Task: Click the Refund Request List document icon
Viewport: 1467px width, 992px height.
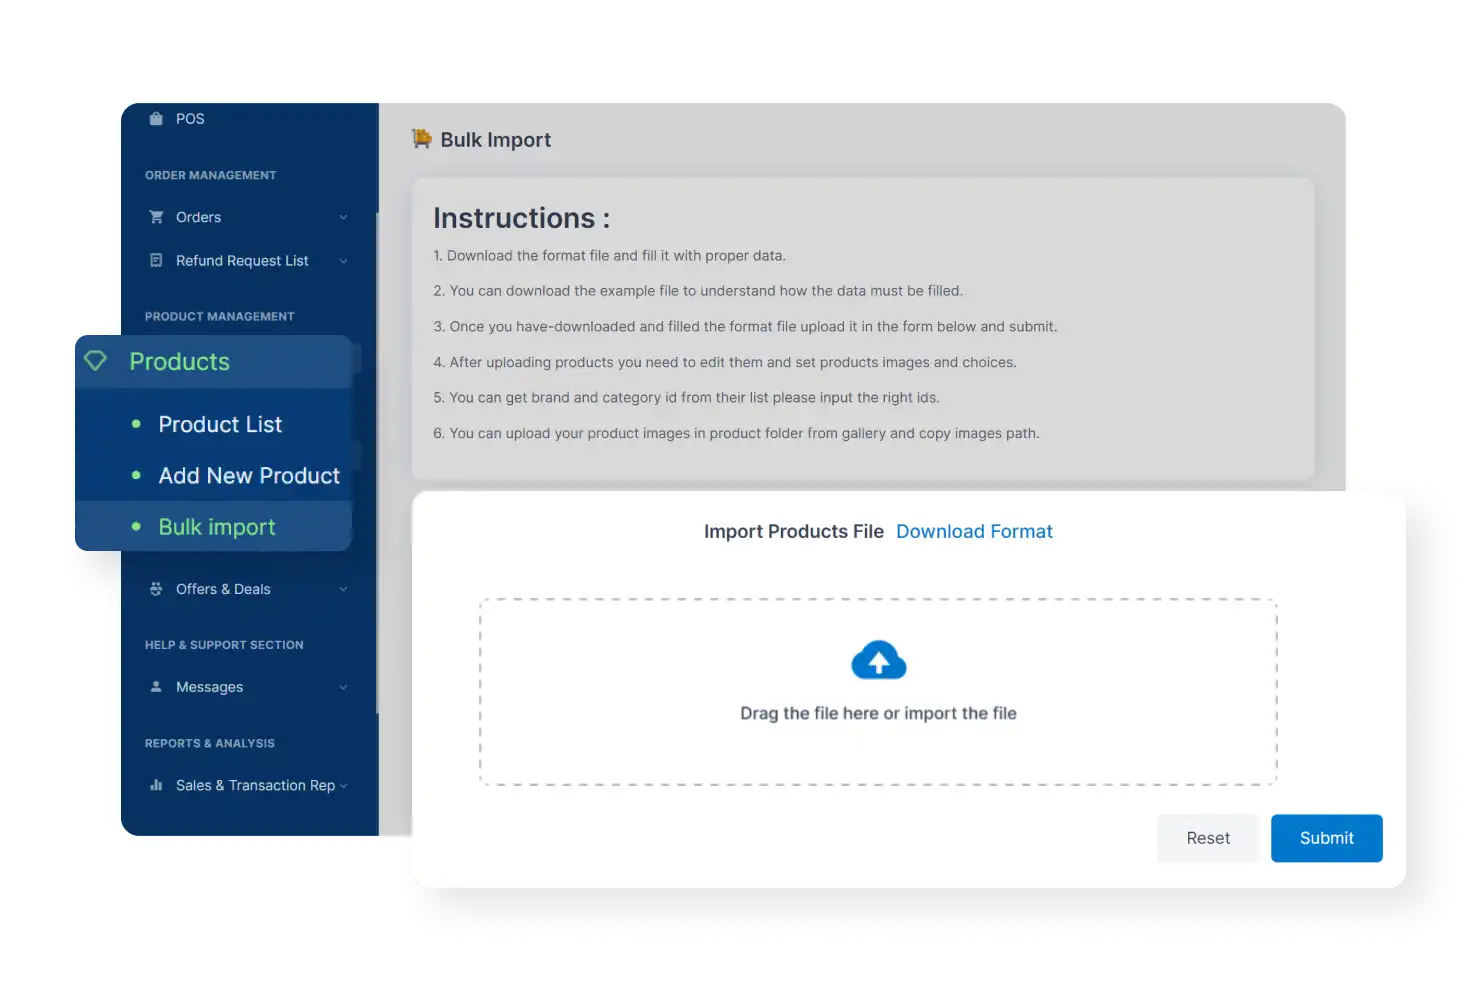Action: coord(156,260)
